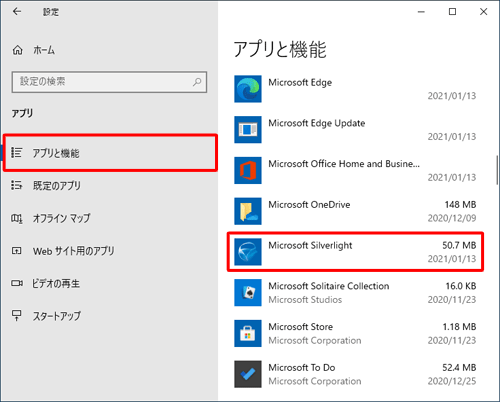Select the Microsoft Edge Update entry name

(x=317, y=123)
